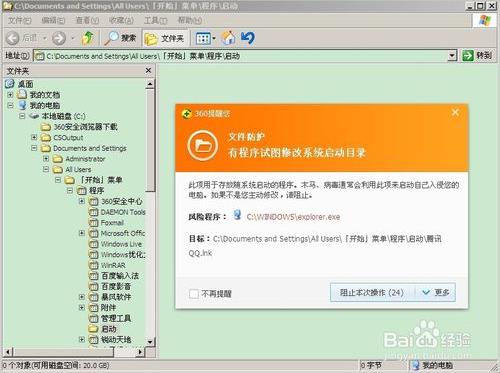Select Local Disk (C:) drive icon

pyautogui.click(x=34, y=116)
